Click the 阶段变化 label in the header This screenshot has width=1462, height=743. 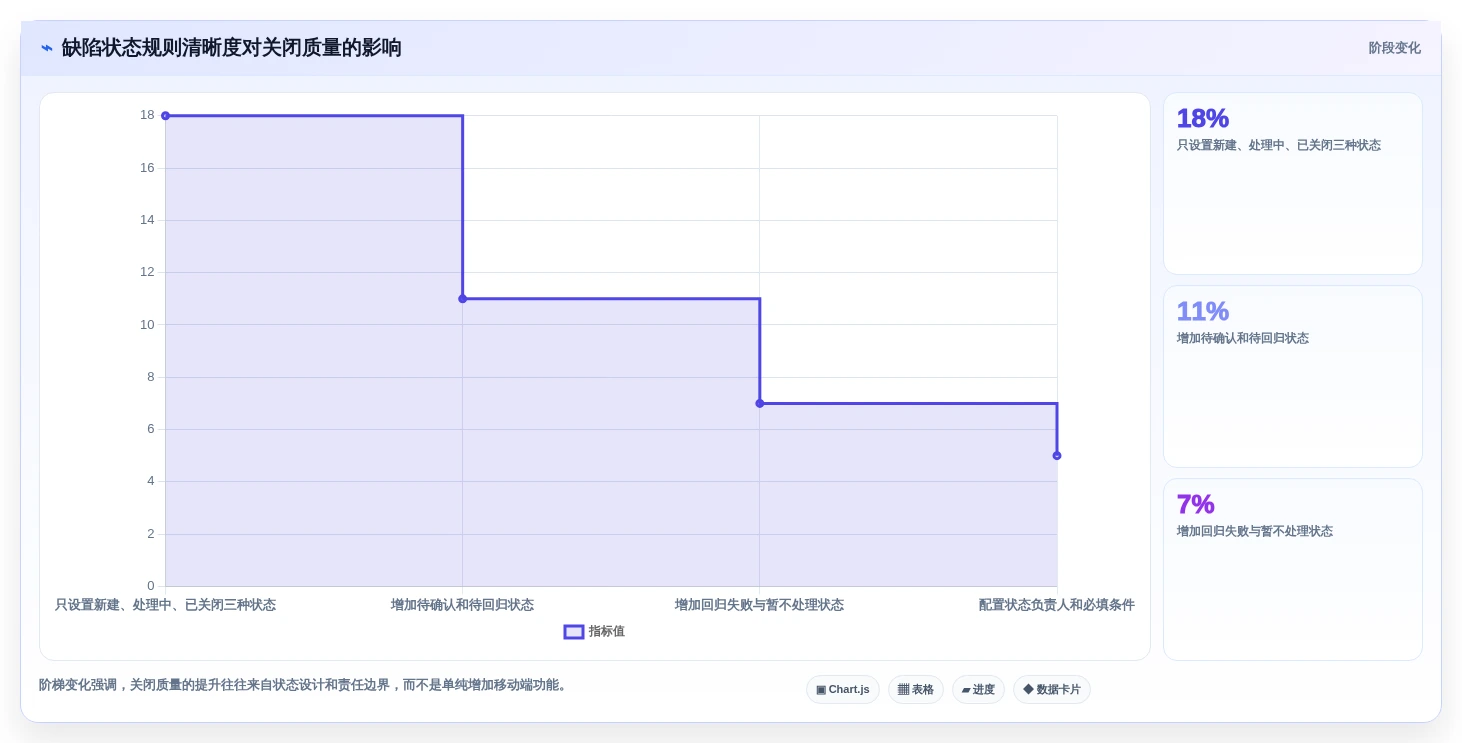[x=1394, y=48]
